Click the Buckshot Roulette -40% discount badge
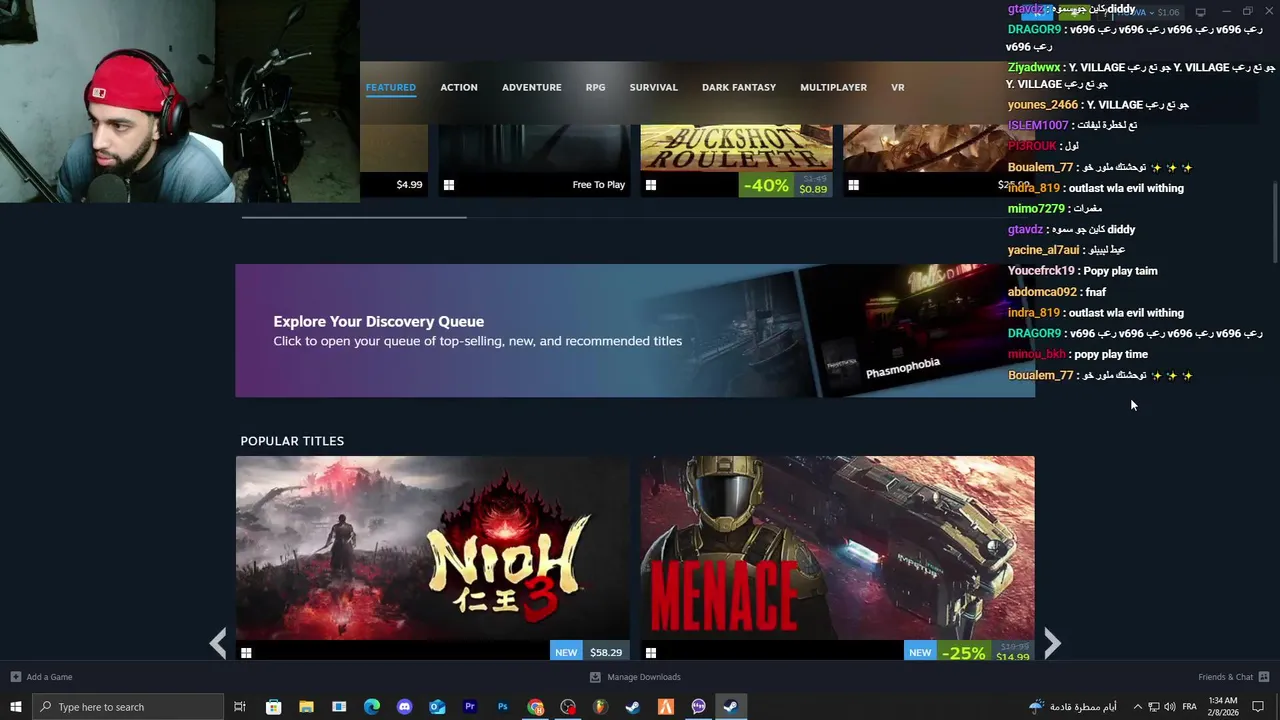Screen dimensions: 1280x720 [x=765, y=185]
